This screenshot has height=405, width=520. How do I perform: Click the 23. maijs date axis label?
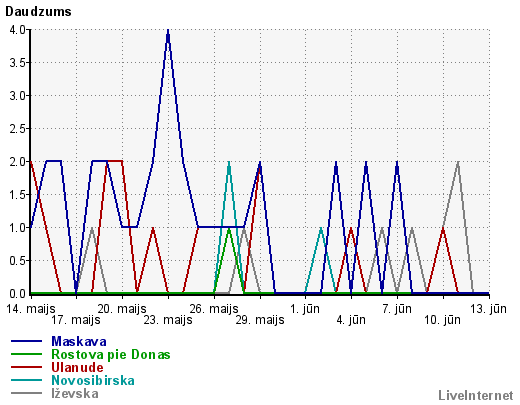pyautogui.click(x=168, y=320)
